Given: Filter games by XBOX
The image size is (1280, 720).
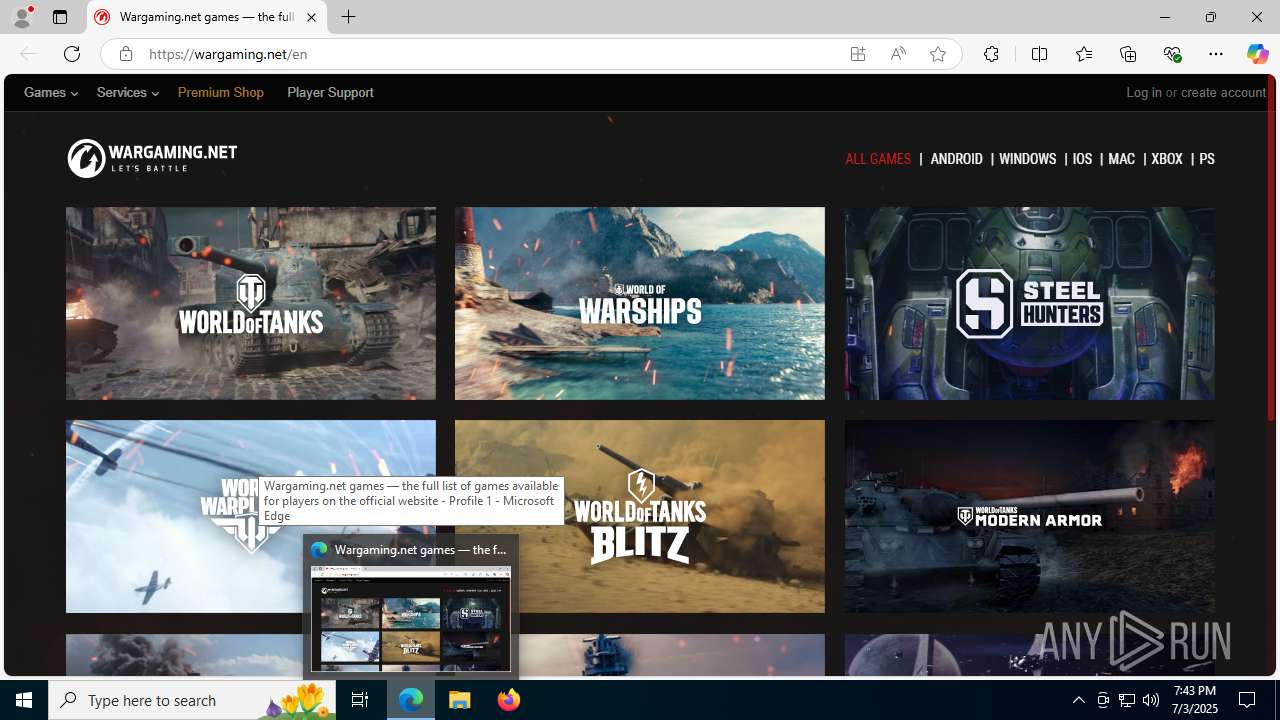Looking at the screenshot, I should click(x=1167, y=159).
